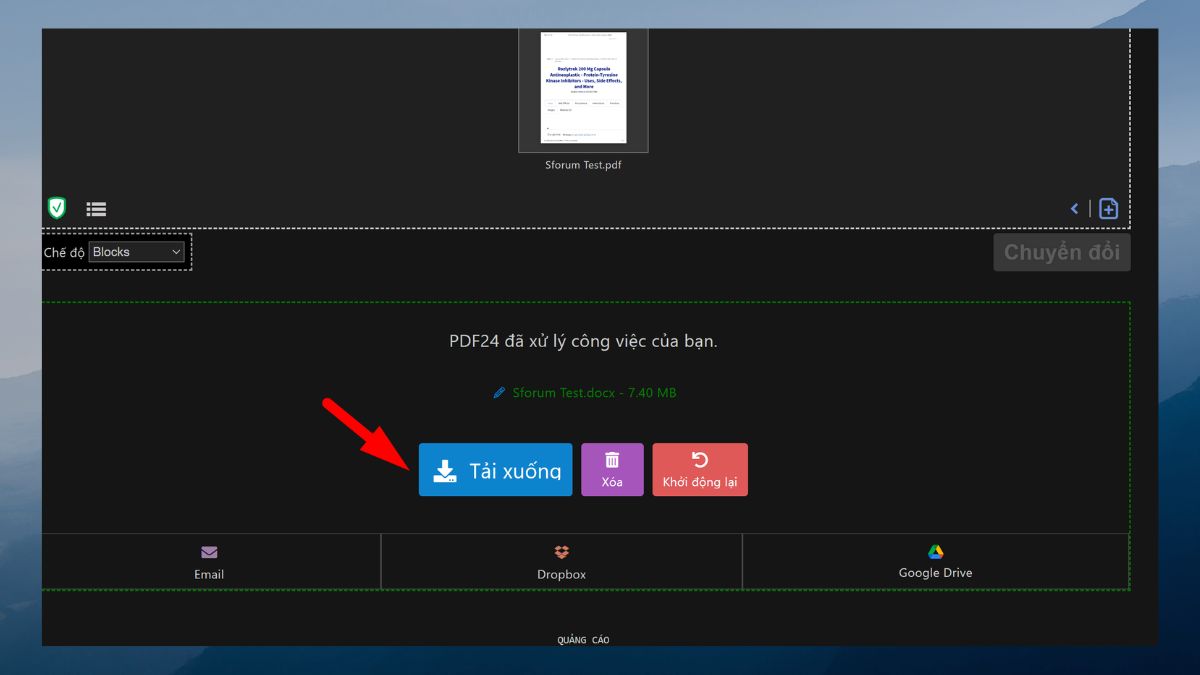Screen dimensions: 1200x675
Task: Download the file with Tải xuống
Action: [495, 470]
